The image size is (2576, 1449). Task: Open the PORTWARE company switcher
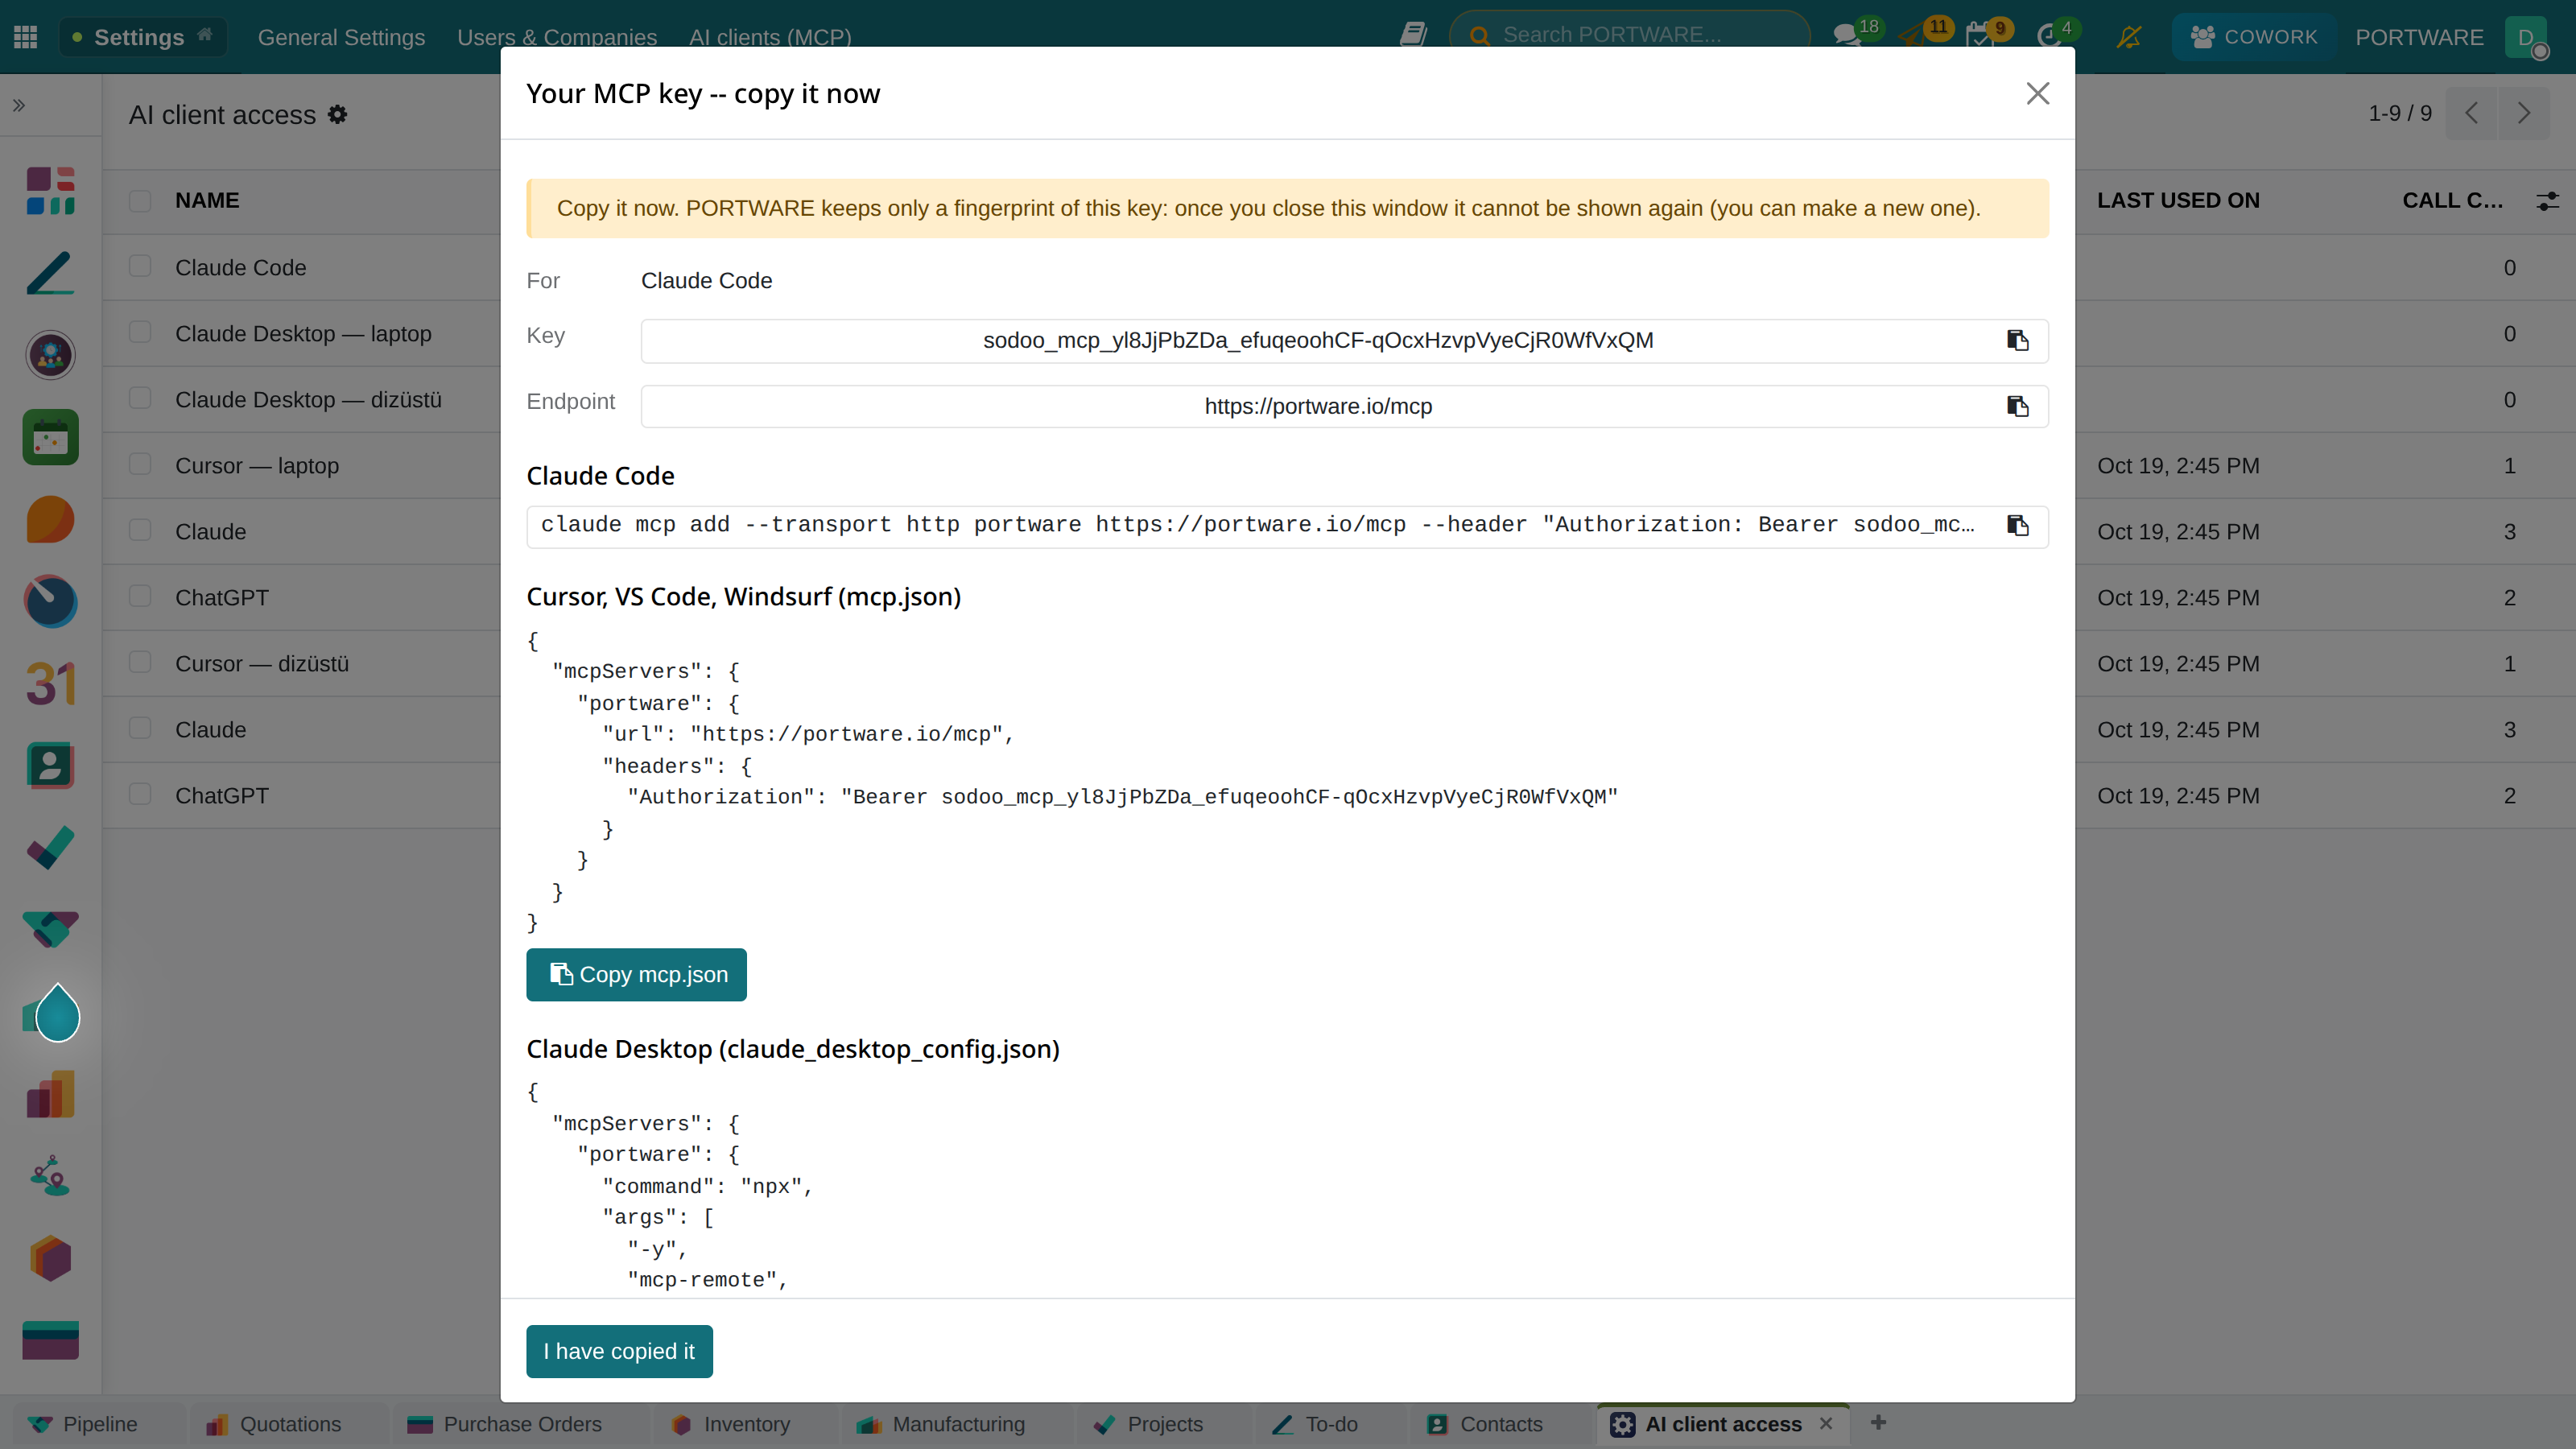[2419, 37]
